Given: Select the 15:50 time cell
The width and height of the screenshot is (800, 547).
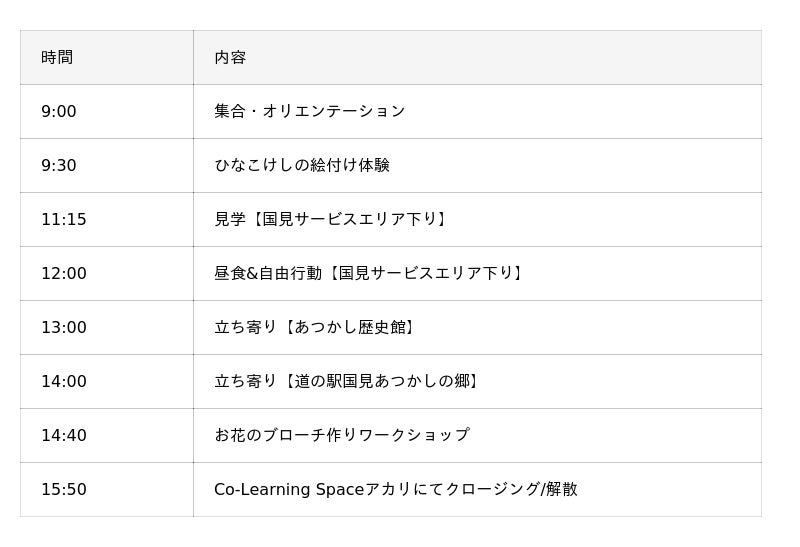Looking at the screenshot, I should tap(64, 490).
